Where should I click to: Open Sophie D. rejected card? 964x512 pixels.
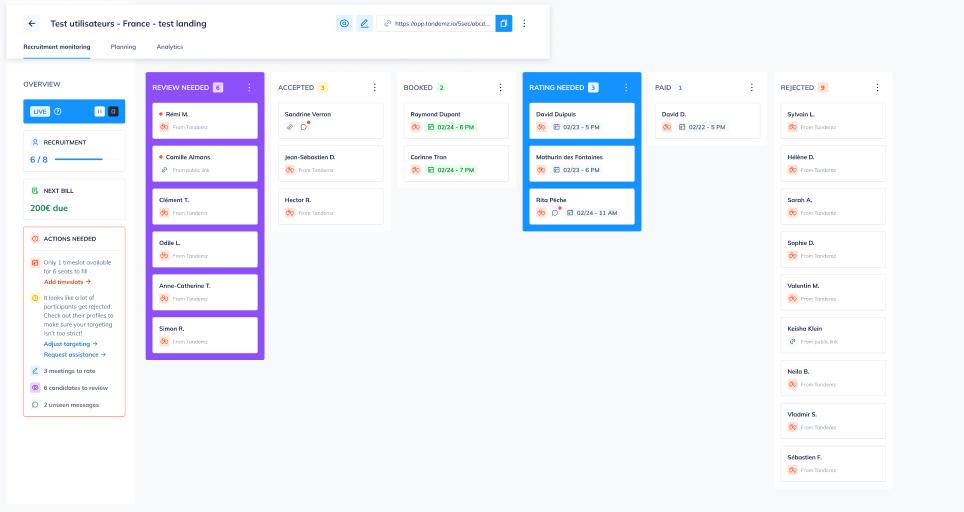click(x=833, y=250)
